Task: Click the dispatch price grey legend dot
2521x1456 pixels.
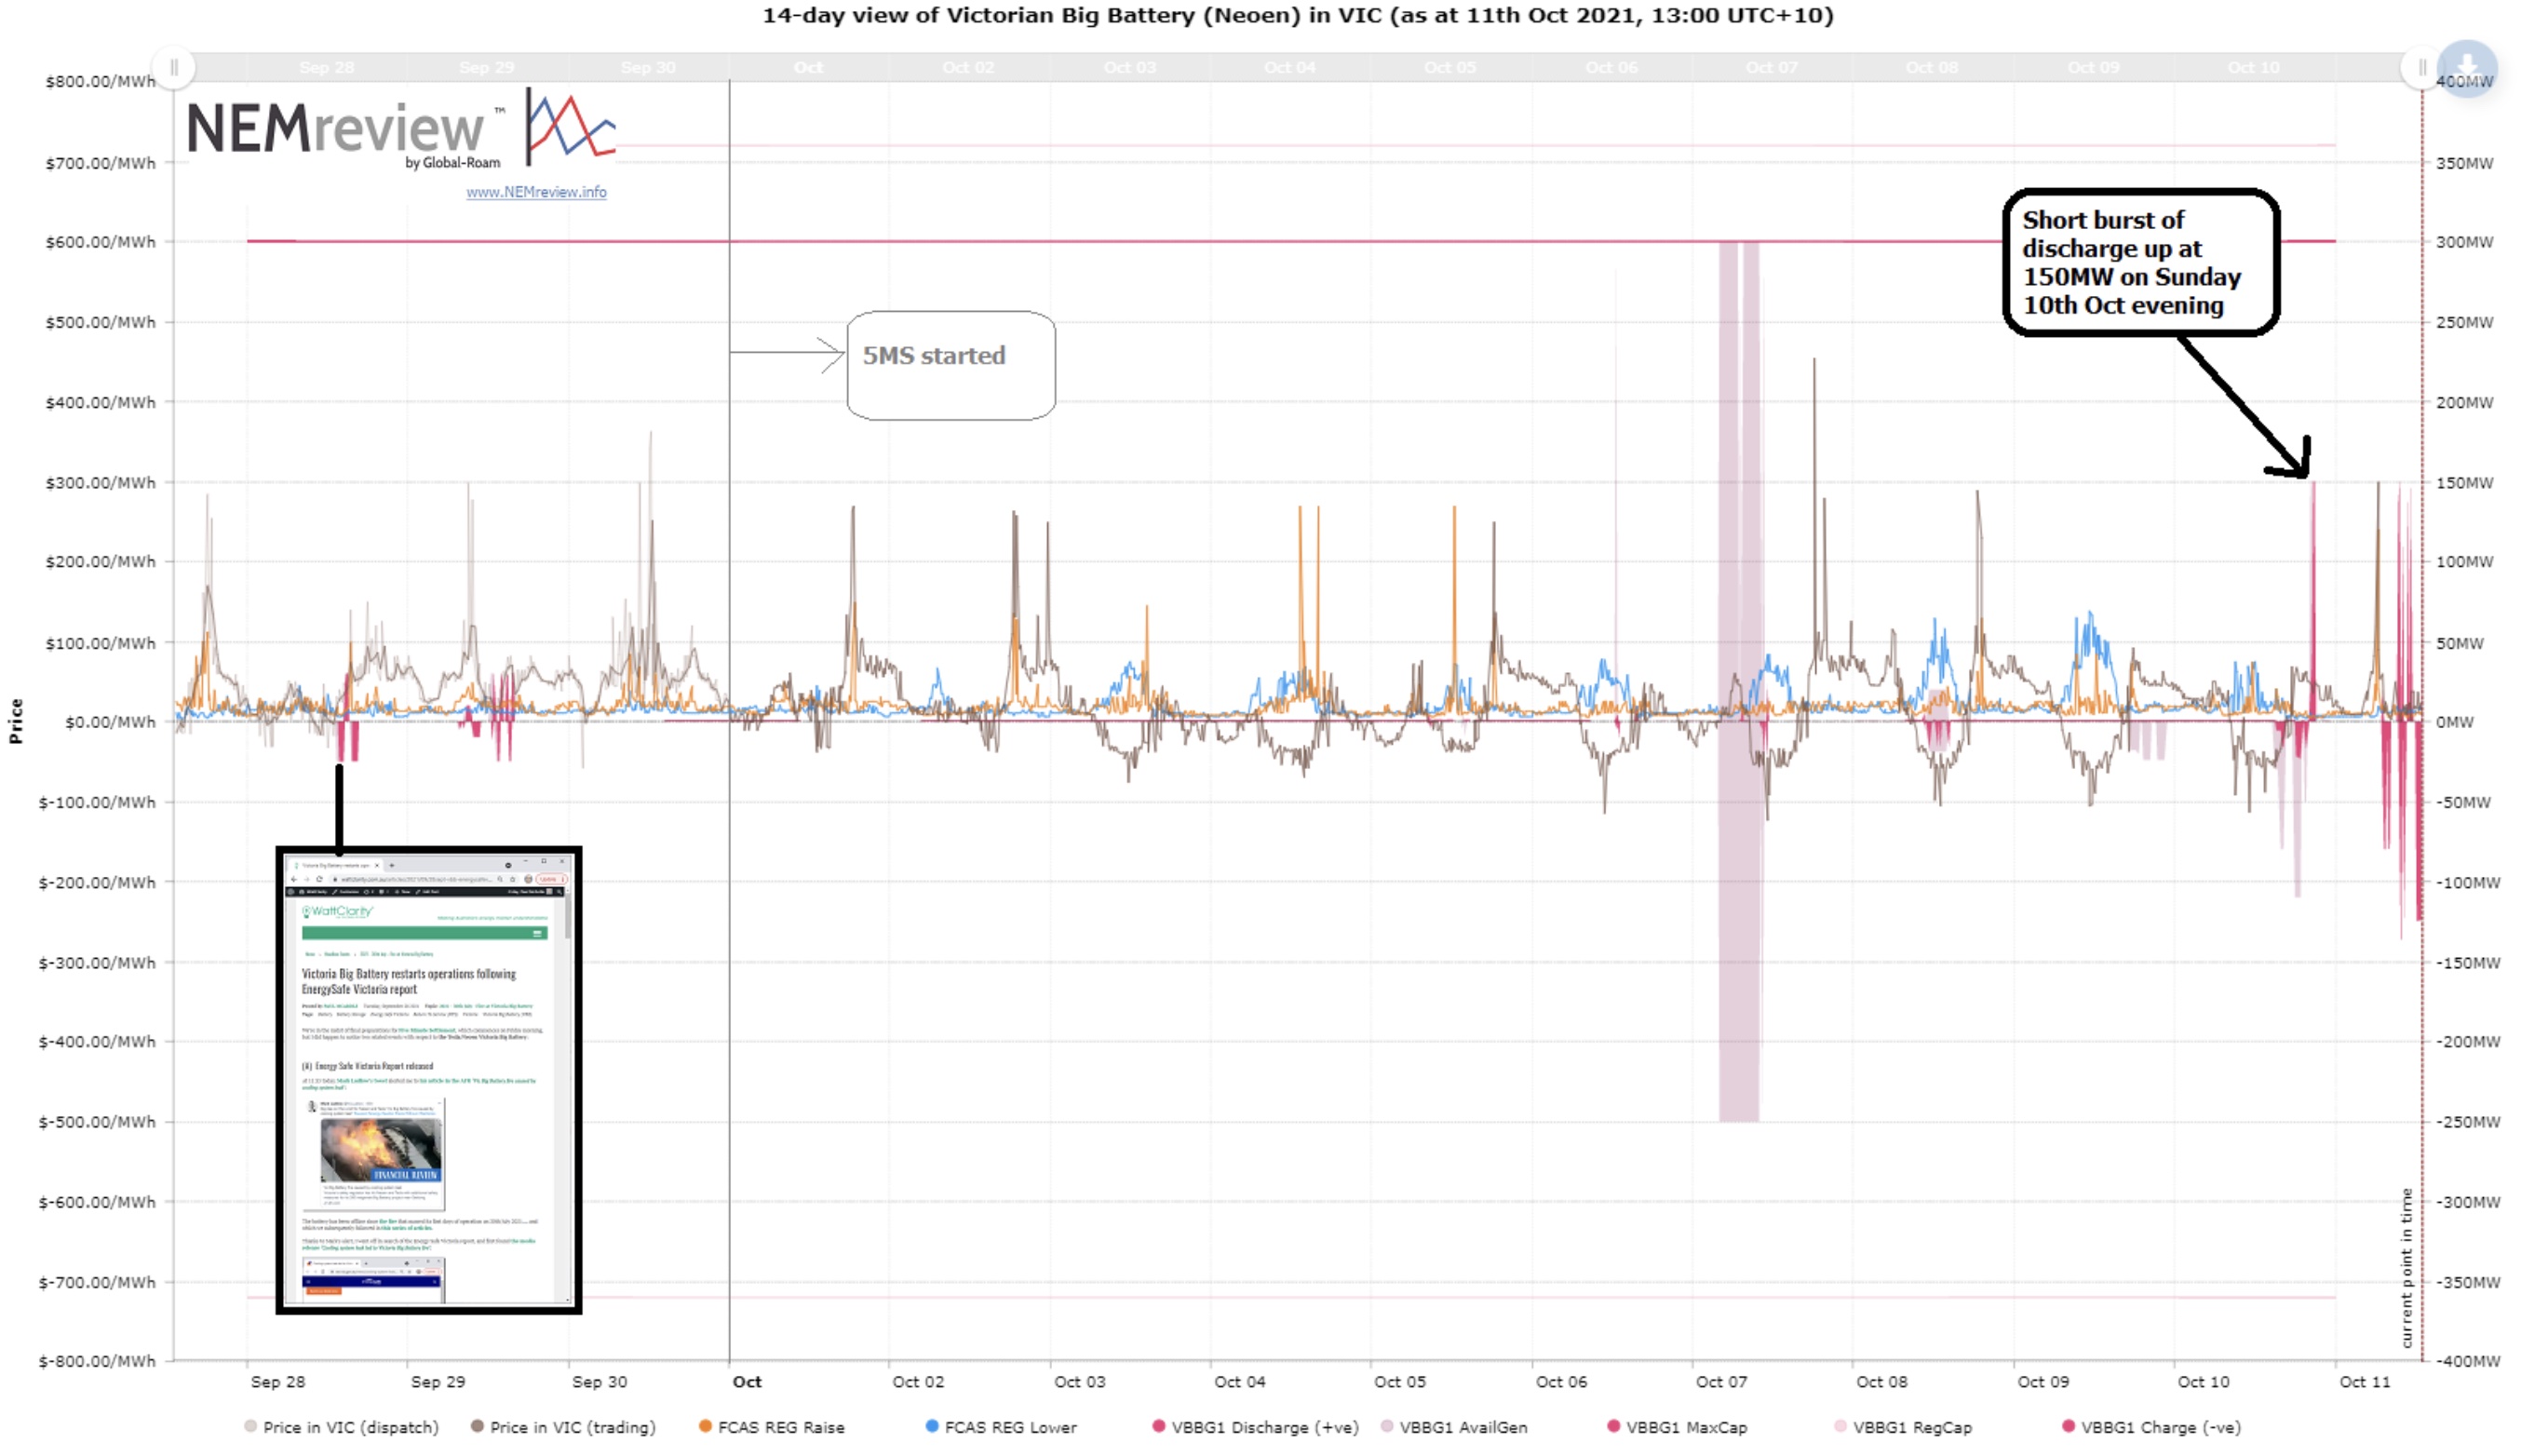Action: (250, 1426)
